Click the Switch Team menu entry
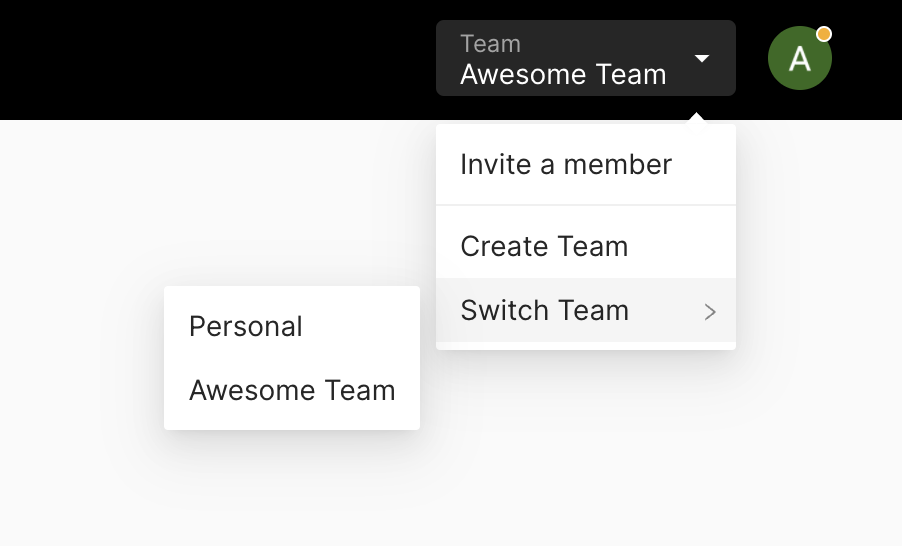Screen dimensions: 902x546 click(586, 310)
